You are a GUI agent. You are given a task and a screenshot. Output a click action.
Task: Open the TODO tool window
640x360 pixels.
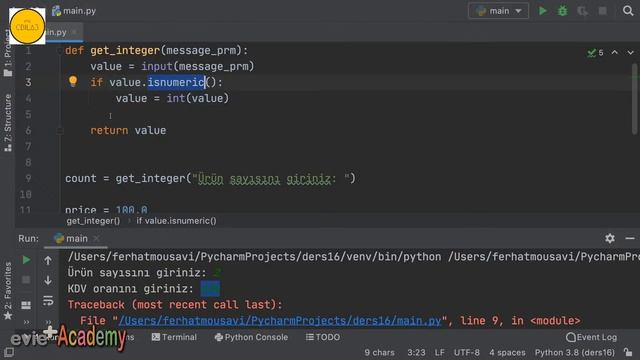323,337
